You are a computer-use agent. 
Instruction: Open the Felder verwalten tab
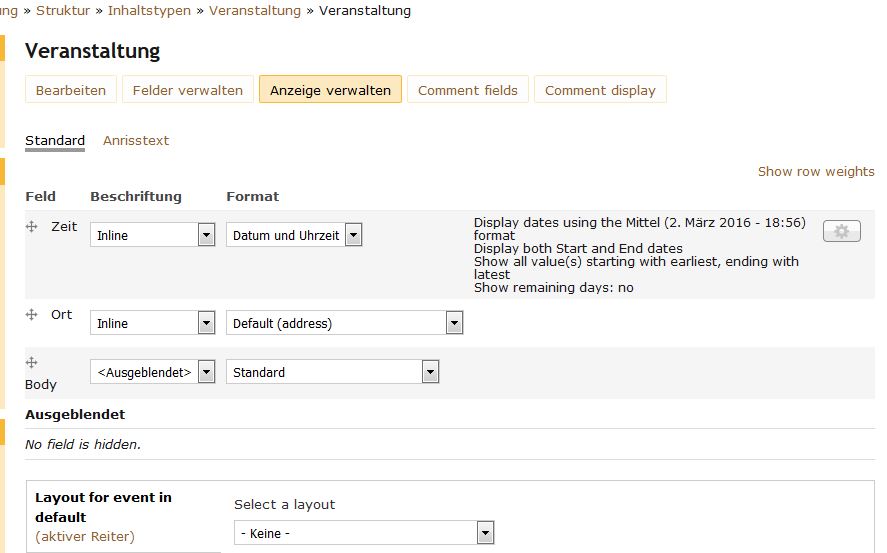(x=188, y=90)
